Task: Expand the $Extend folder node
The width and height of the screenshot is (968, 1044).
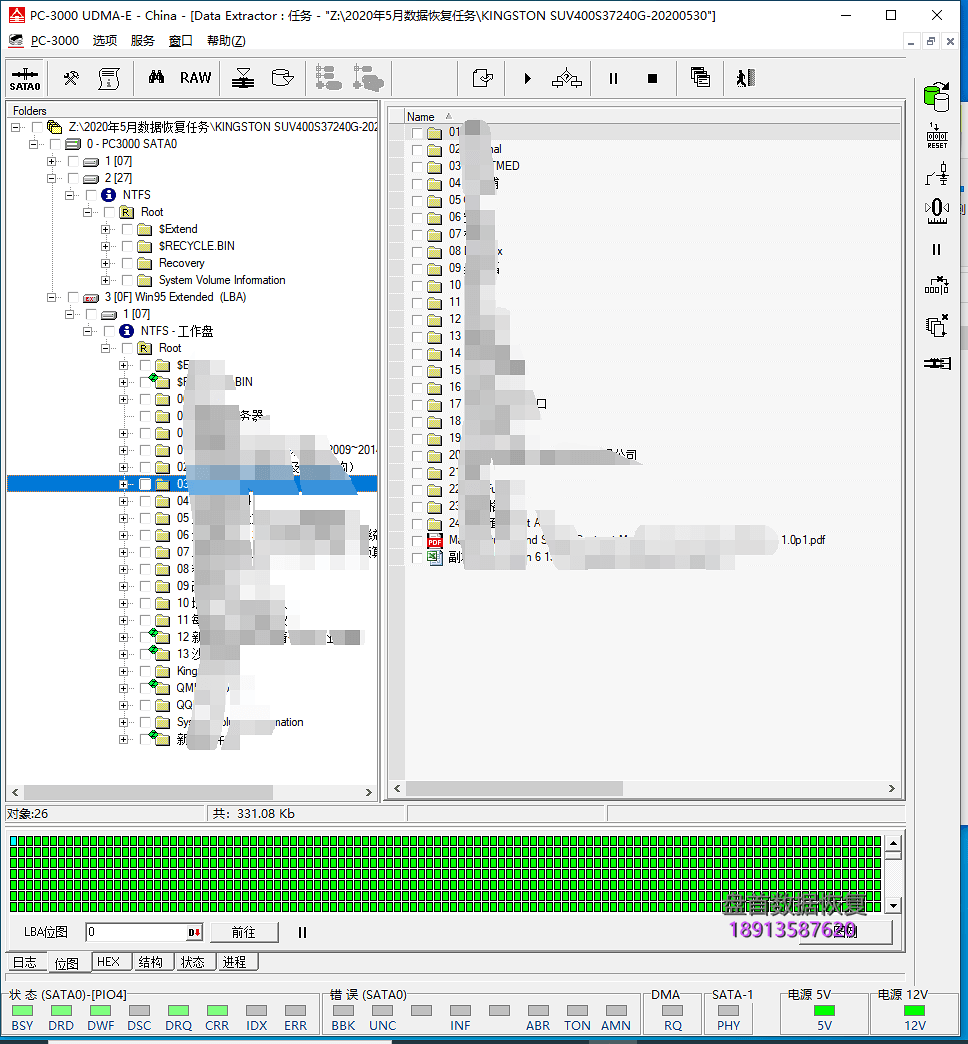Action: pyautogui.click(x=105, y=229)
